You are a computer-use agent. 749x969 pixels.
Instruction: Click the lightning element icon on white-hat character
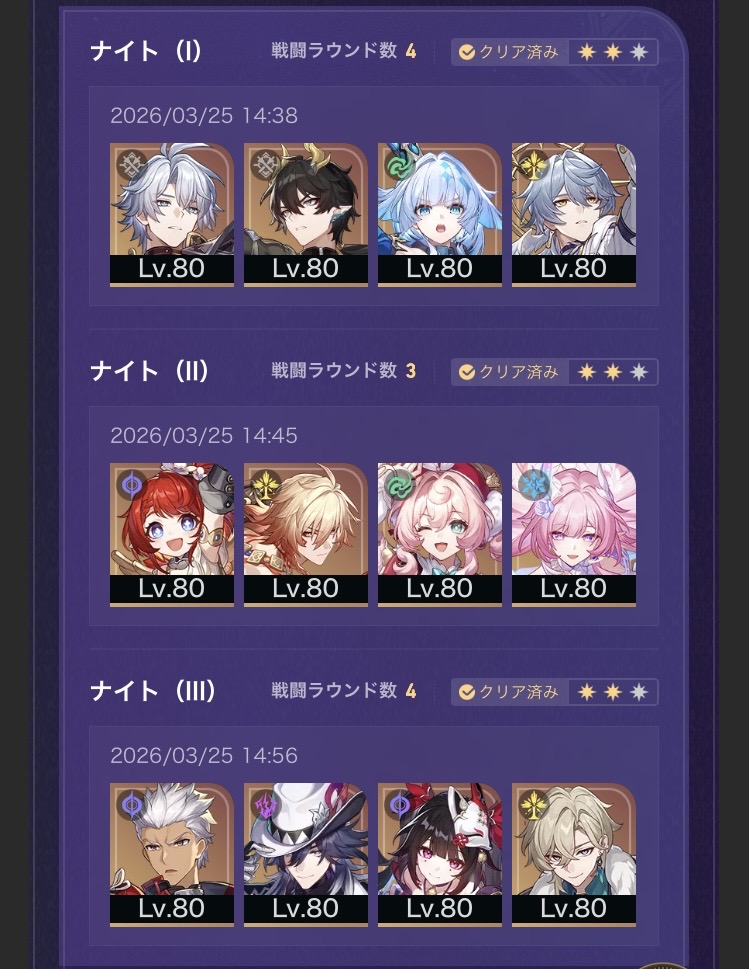pos(266,805)
